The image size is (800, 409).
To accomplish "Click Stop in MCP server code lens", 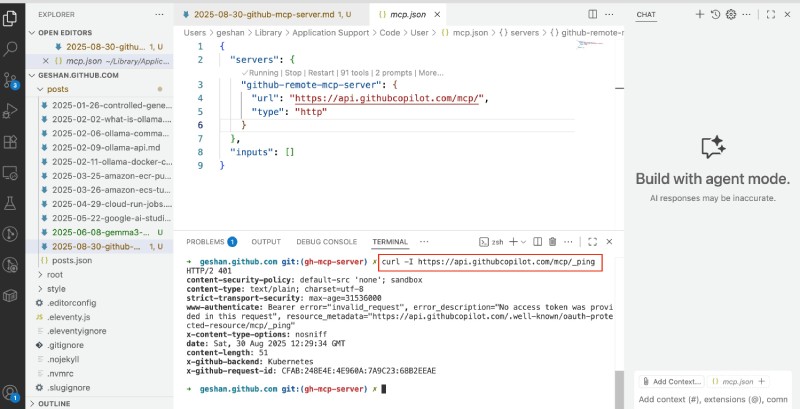I will click(293, 73).
